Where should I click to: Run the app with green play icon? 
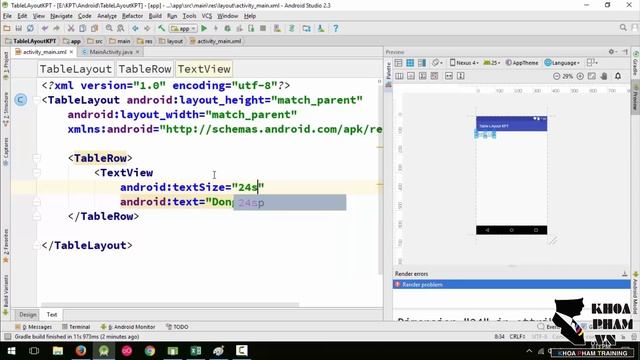pos(204,29)
